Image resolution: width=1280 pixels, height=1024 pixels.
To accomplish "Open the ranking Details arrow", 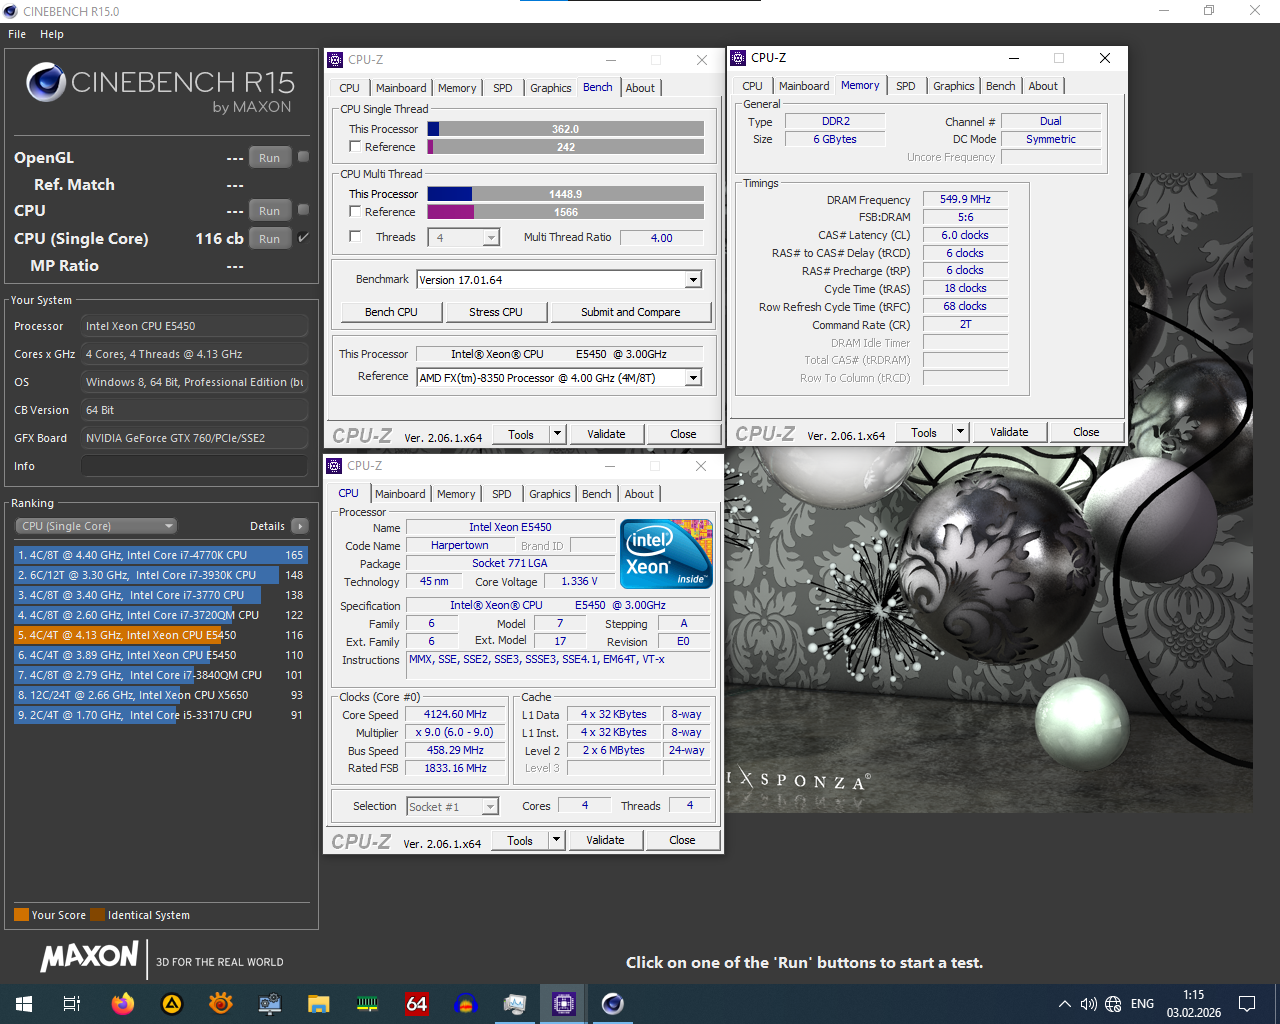I will [300, 526].
